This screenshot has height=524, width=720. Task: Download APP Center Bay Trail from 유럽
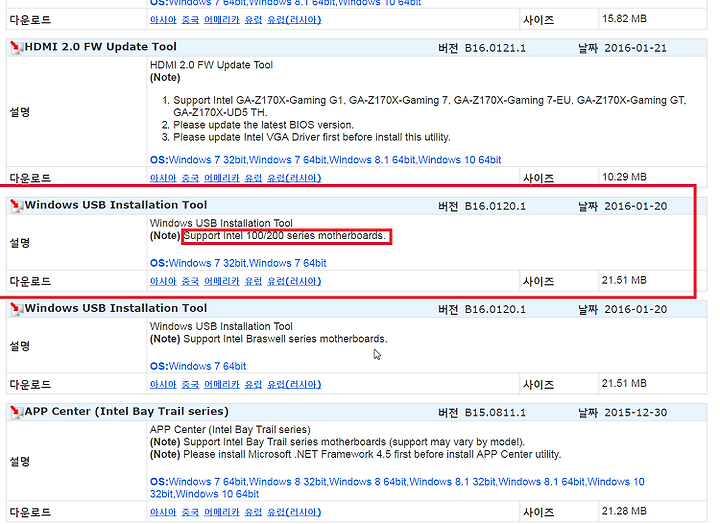coord(253,512)
